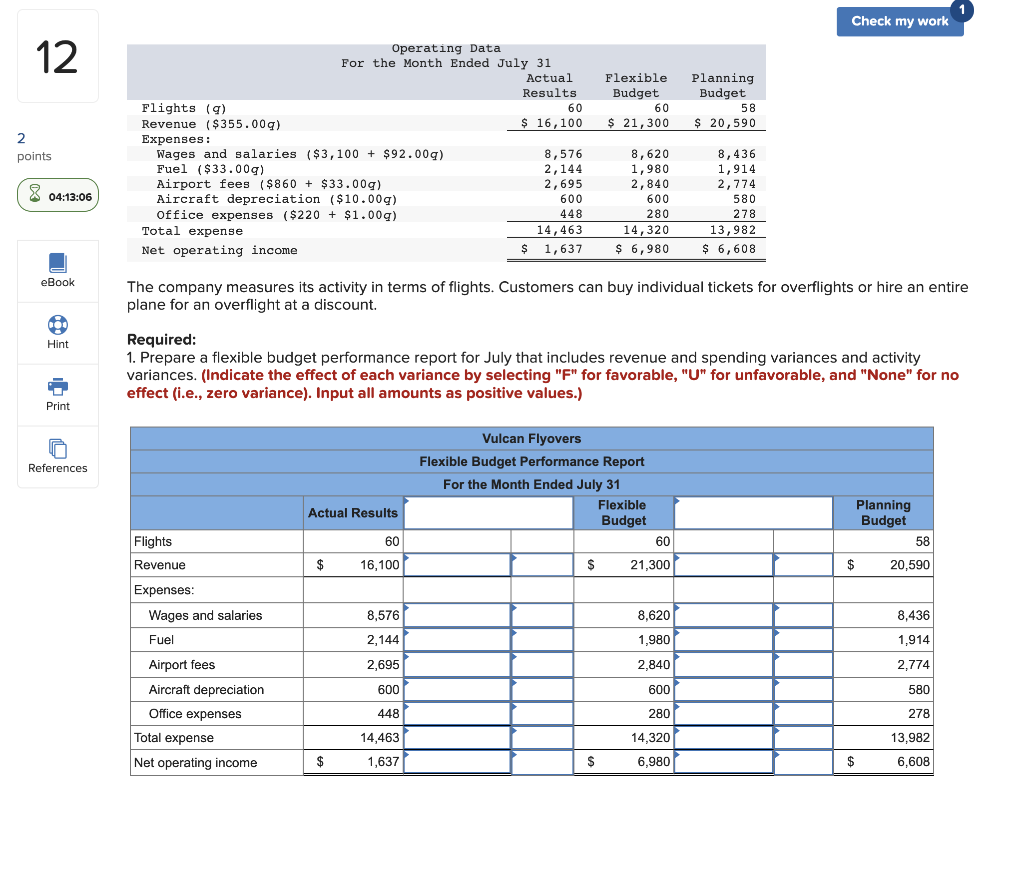Click the Print icon in the sidebar
The image size is (1024, 888).
pos(57,394)
